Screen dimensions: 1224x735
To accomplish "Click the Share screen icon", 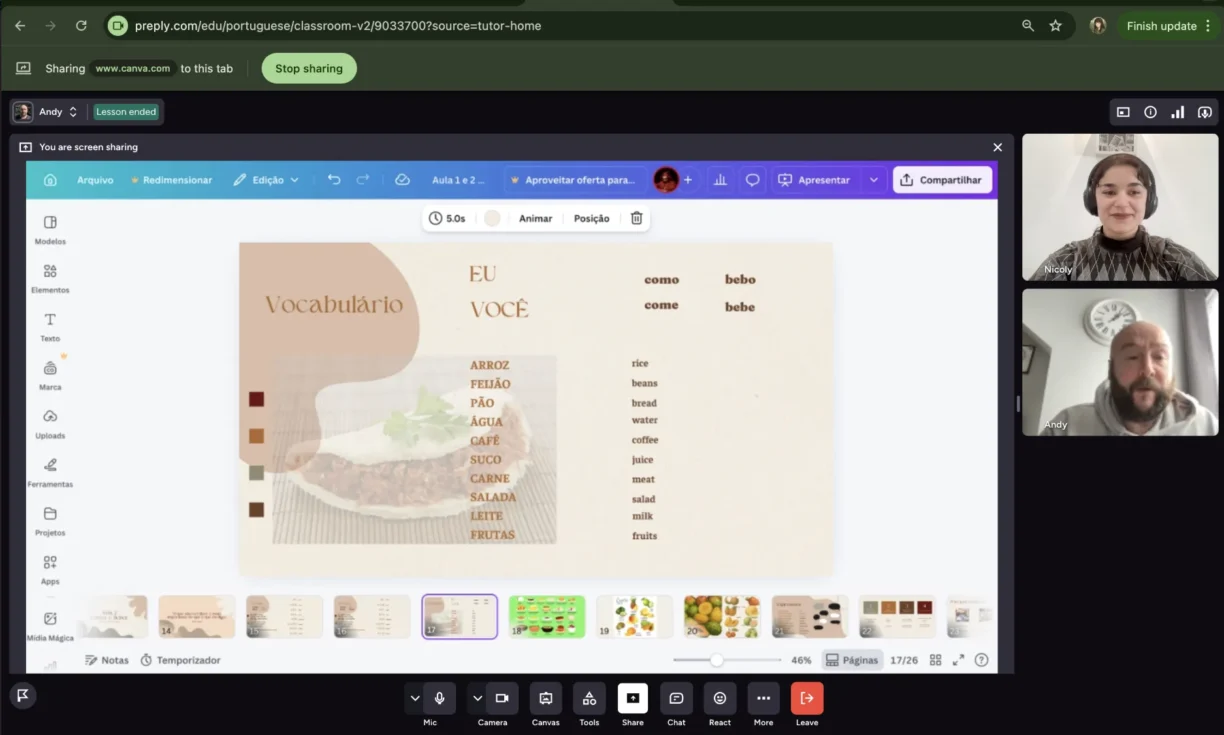I will [632, 699].
